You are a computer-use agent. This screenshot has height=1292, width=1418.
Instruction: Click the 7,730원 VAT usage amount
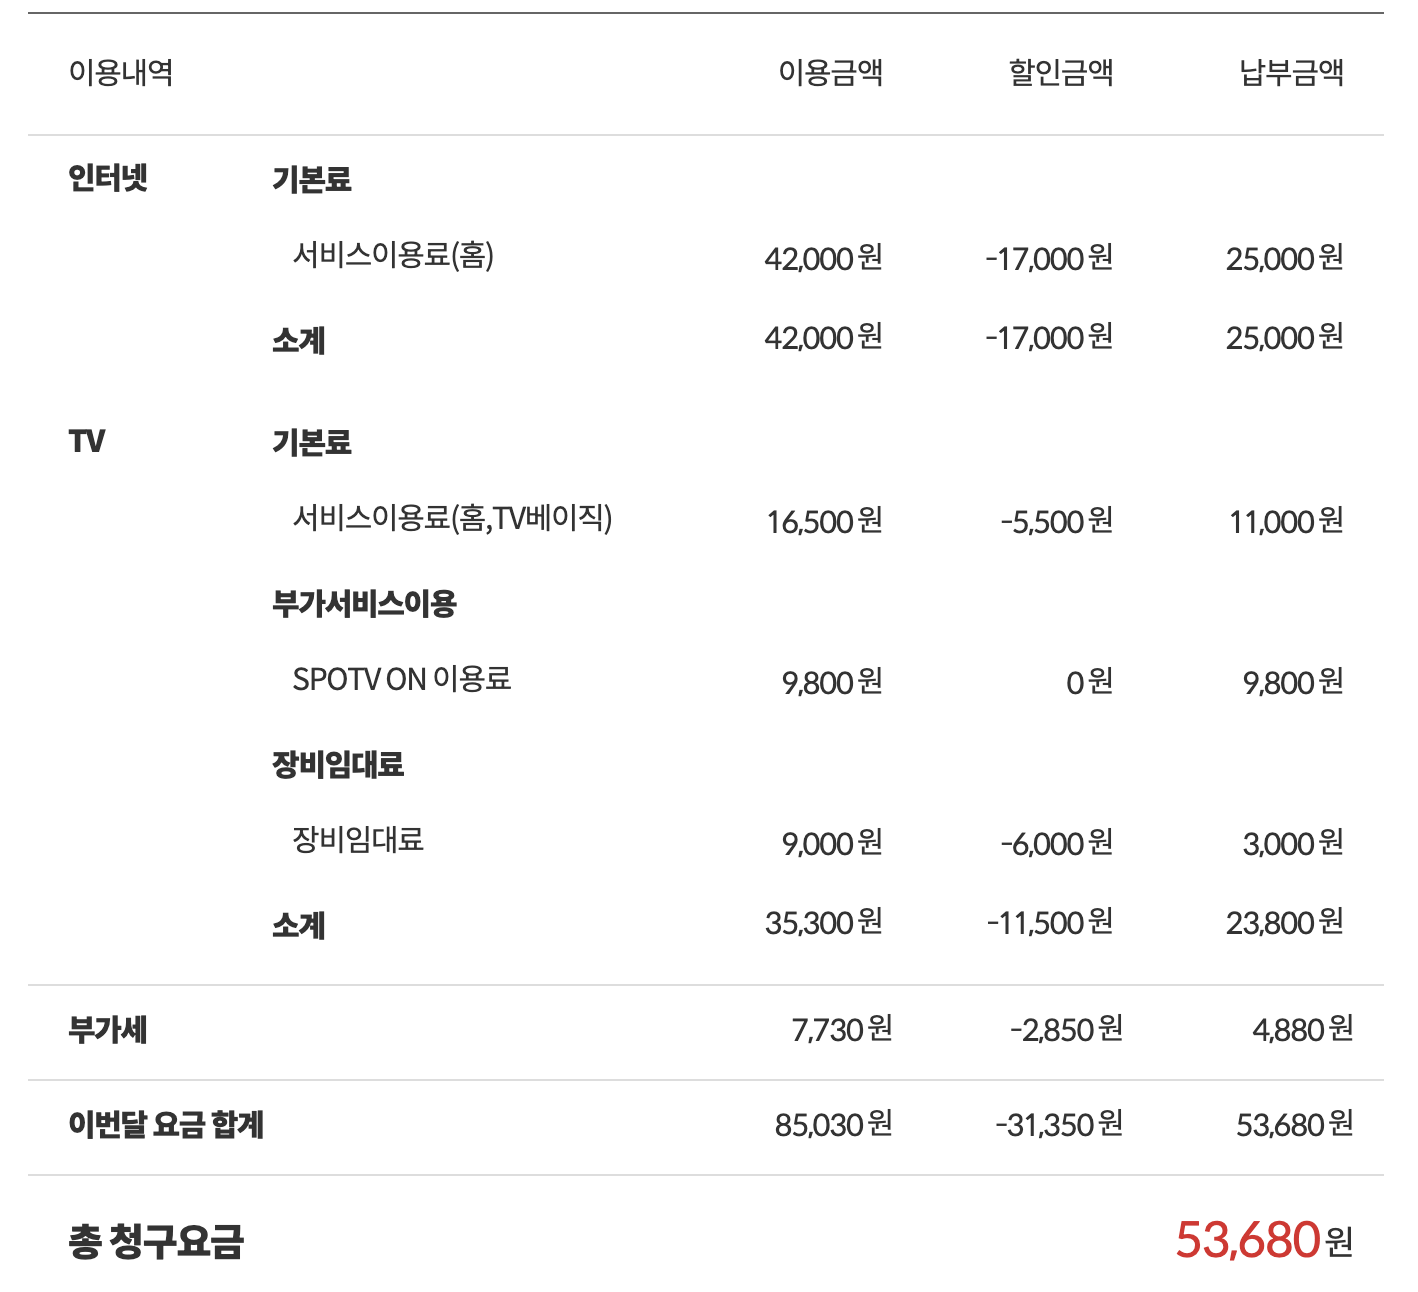[x=841, y=1029]
